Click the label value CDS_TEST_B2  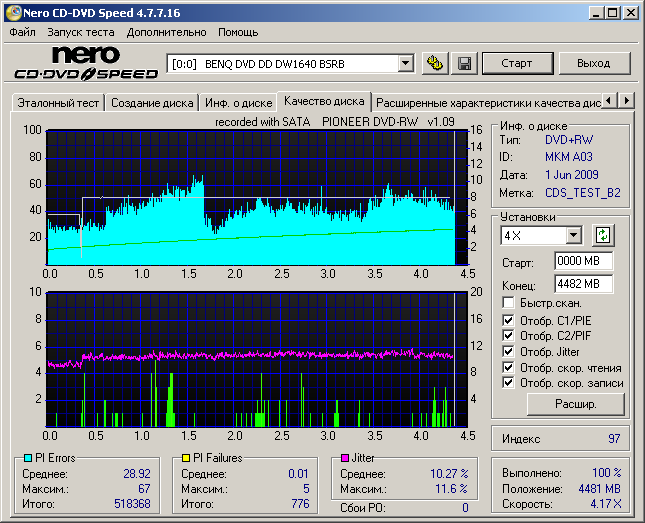point(582,193)
